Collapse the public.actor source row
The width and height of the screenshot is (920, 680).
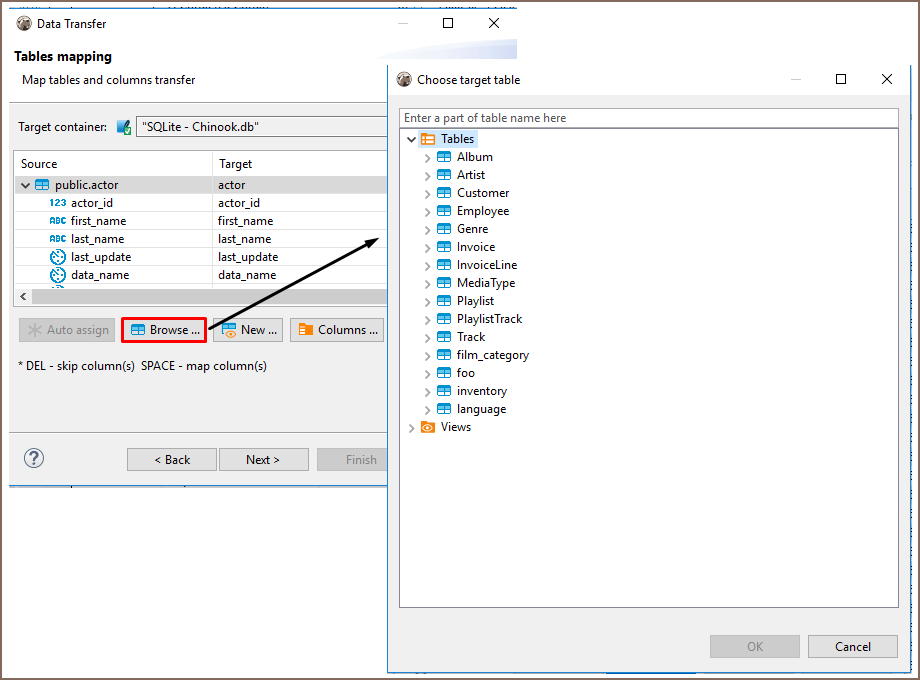[x=25, y=185]
